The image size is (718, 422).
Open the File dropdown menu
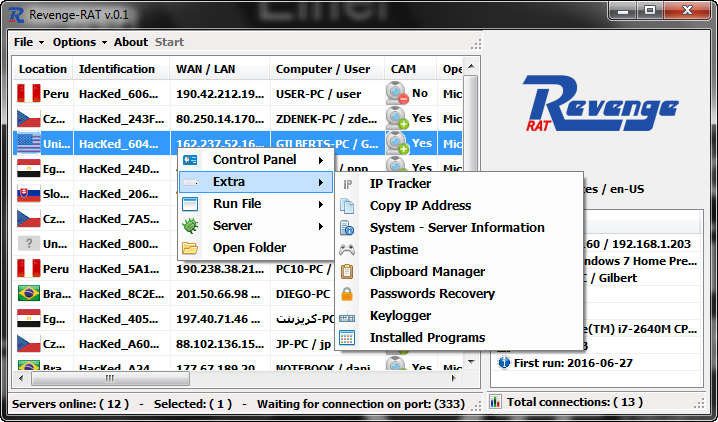[28, 42]
